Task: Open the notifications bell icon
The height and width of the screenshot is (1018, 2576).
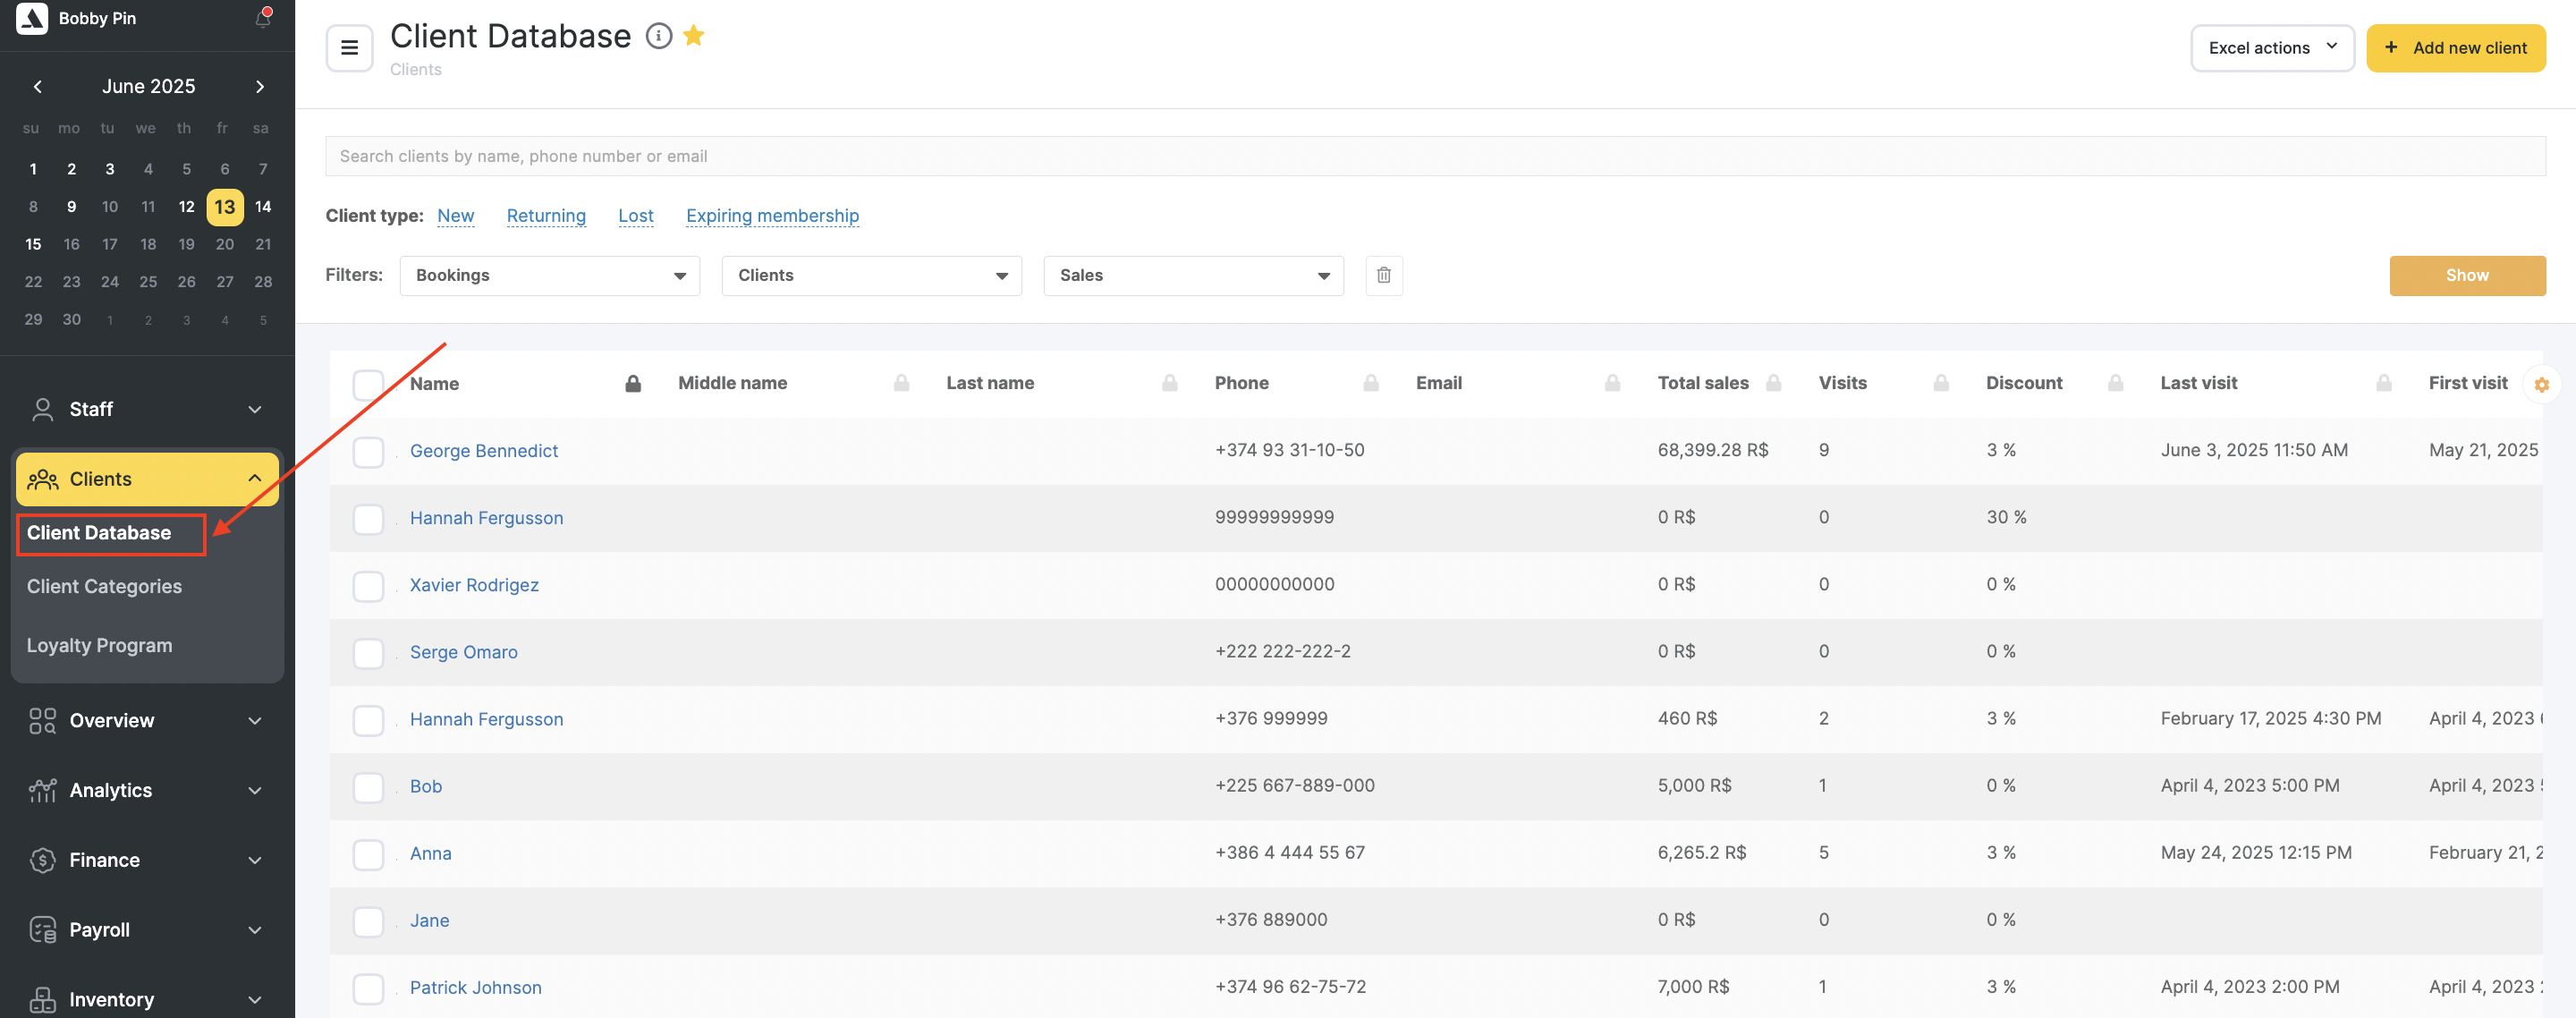Action: tap(263, 18)
